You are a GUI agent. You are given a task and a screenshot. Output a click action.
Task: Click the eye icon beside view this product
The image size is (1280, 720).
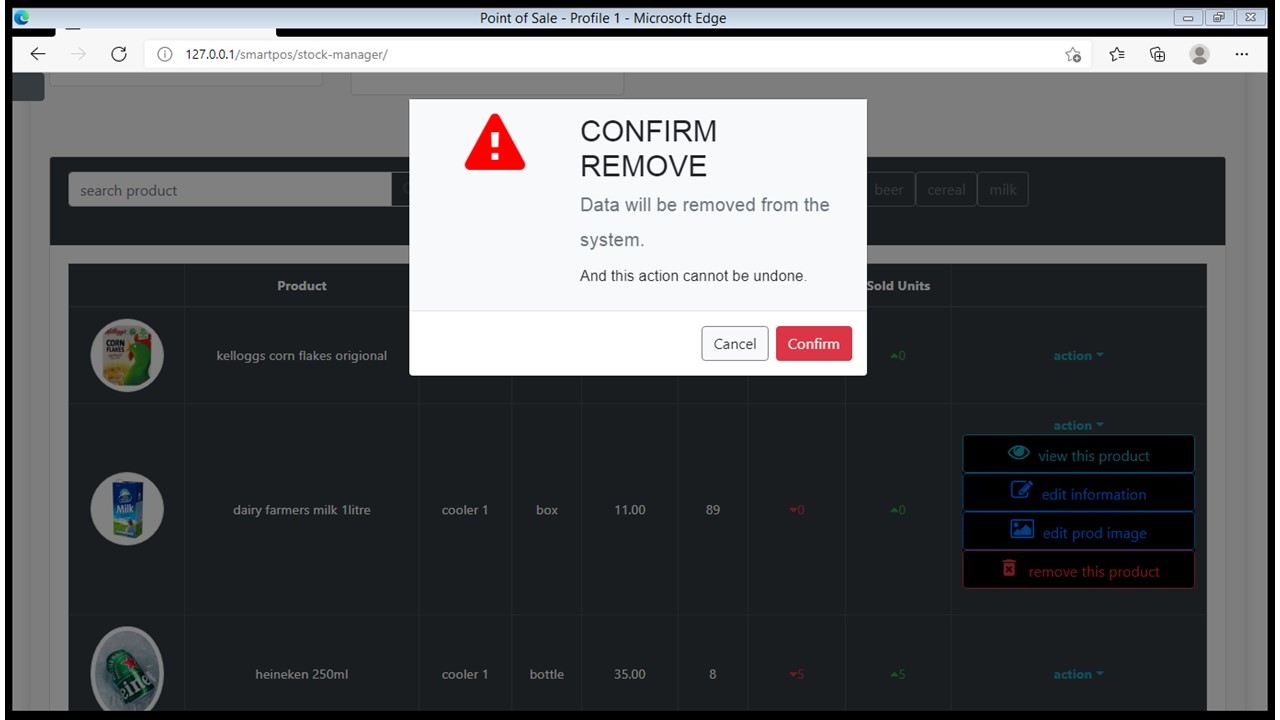pyautogui.click(x=1018, y=454)
